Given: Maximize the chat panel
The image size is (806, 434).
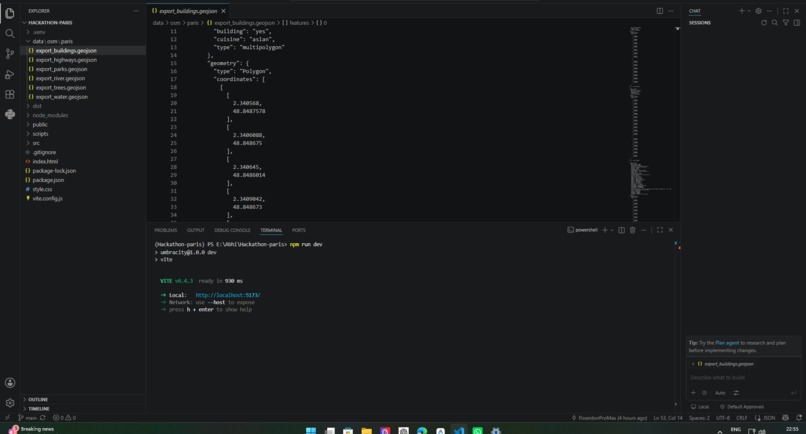Looking at the screenshot, I should (786, 11).
